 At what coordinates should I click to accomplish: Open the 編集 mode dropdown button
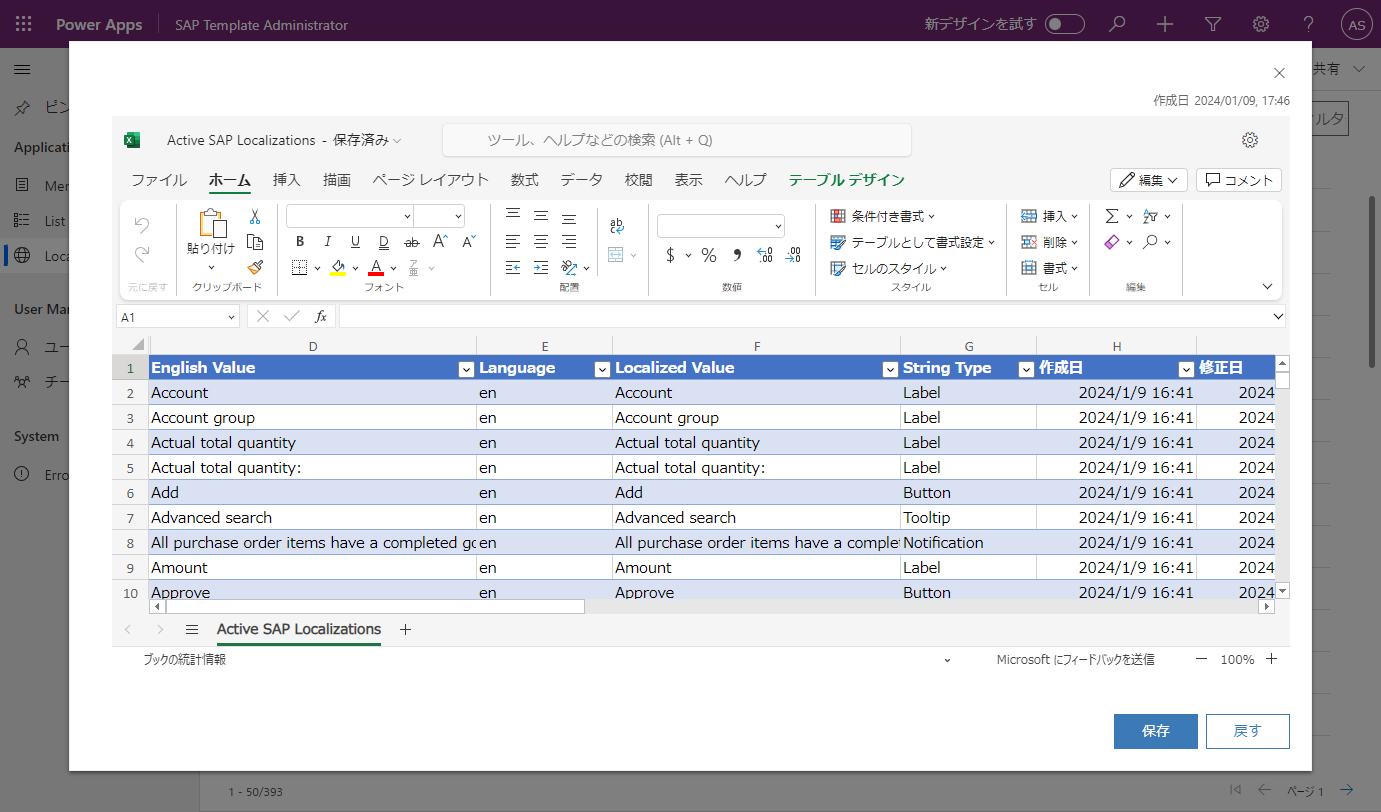pyautogui.click(x=1149, y=180)
